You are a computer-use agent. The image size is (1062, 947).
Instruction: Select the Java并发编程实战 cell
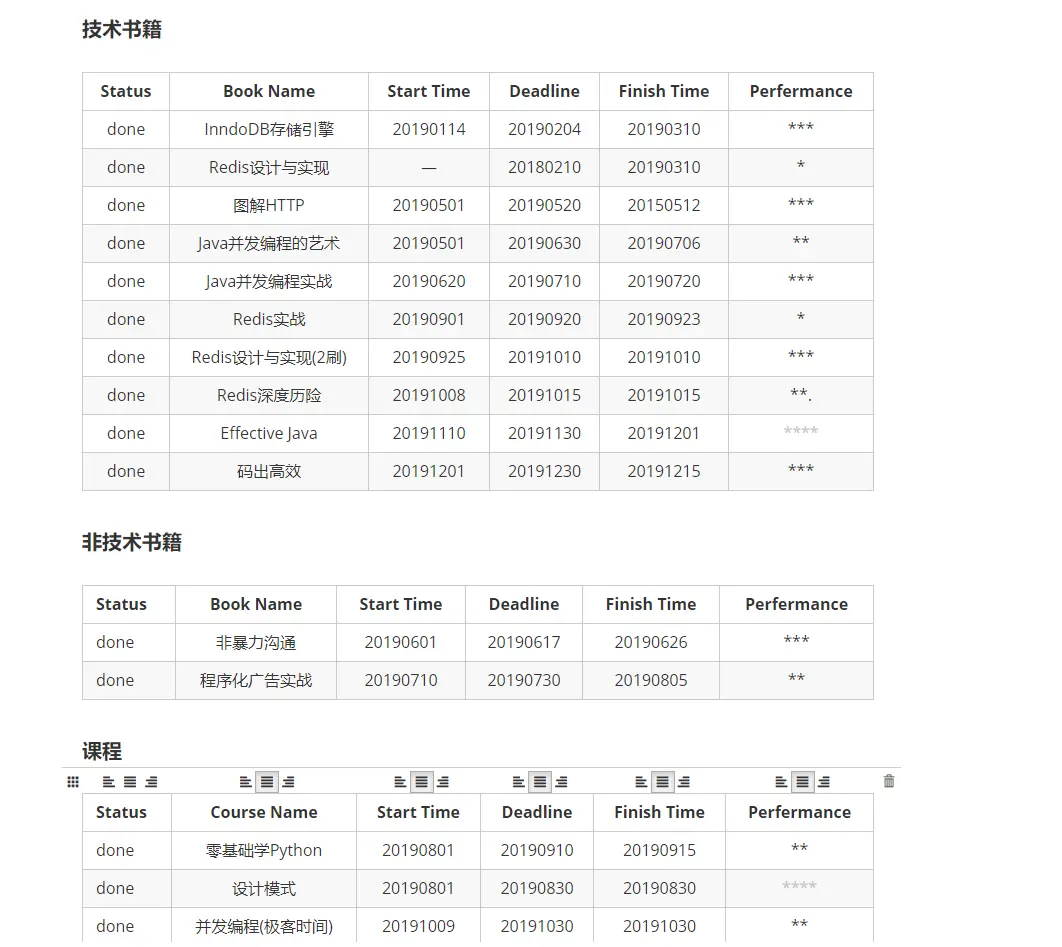pyautogui.click(x=269, y=281)
